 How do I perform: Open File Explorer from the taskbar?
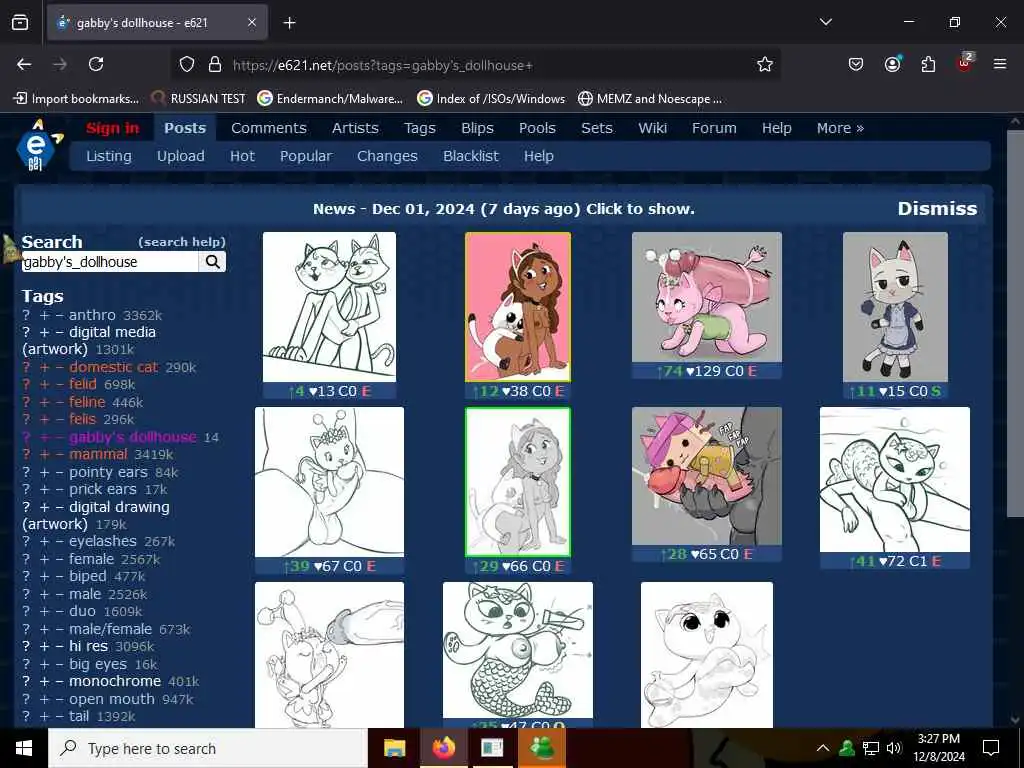point(394,748)
